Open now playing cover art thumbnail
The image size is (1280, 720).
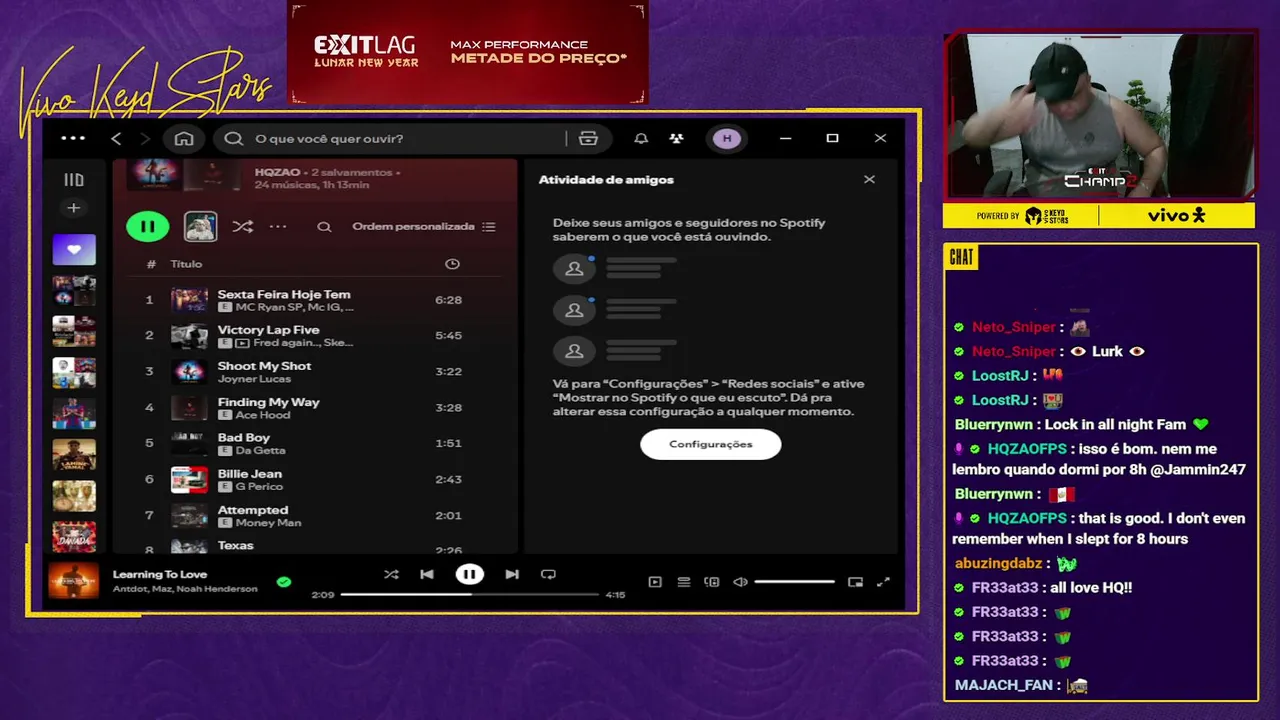[74, 581]
